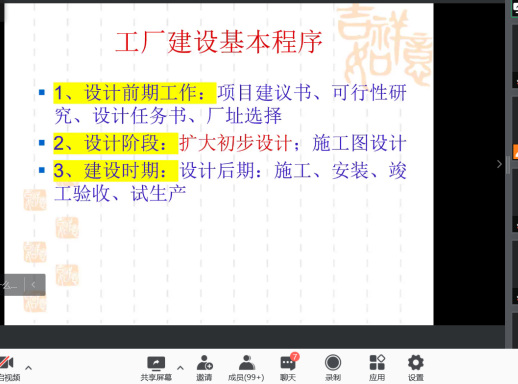Start 录制 recording
Image resolution: width=518 pixels, height=384 pixels.
click(x=333, y=368)
